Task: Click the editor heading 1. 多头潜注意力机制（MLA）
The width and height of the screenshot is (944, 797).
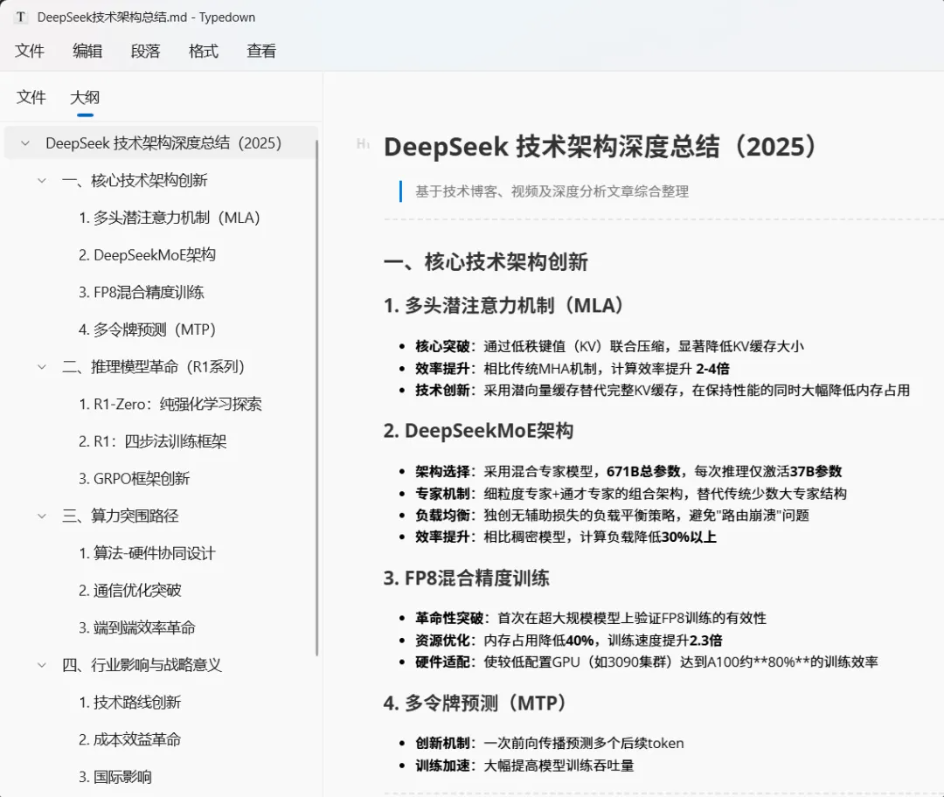Action: [503, 305]
